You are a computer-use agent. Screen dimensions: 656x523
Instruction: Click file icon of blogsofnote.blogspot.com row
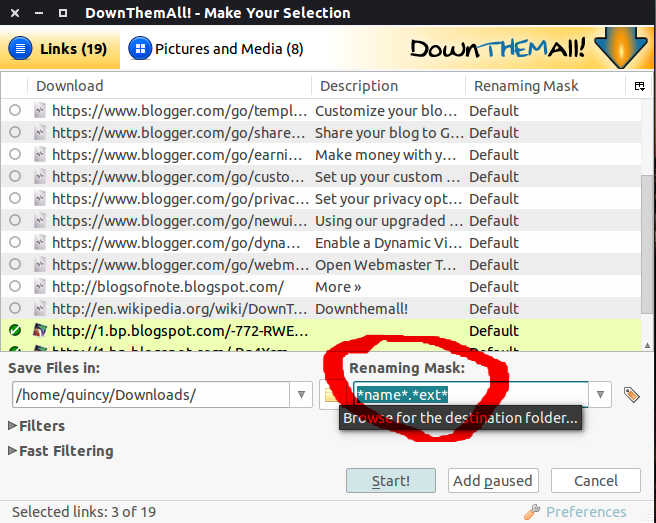[x=40, y=287]
